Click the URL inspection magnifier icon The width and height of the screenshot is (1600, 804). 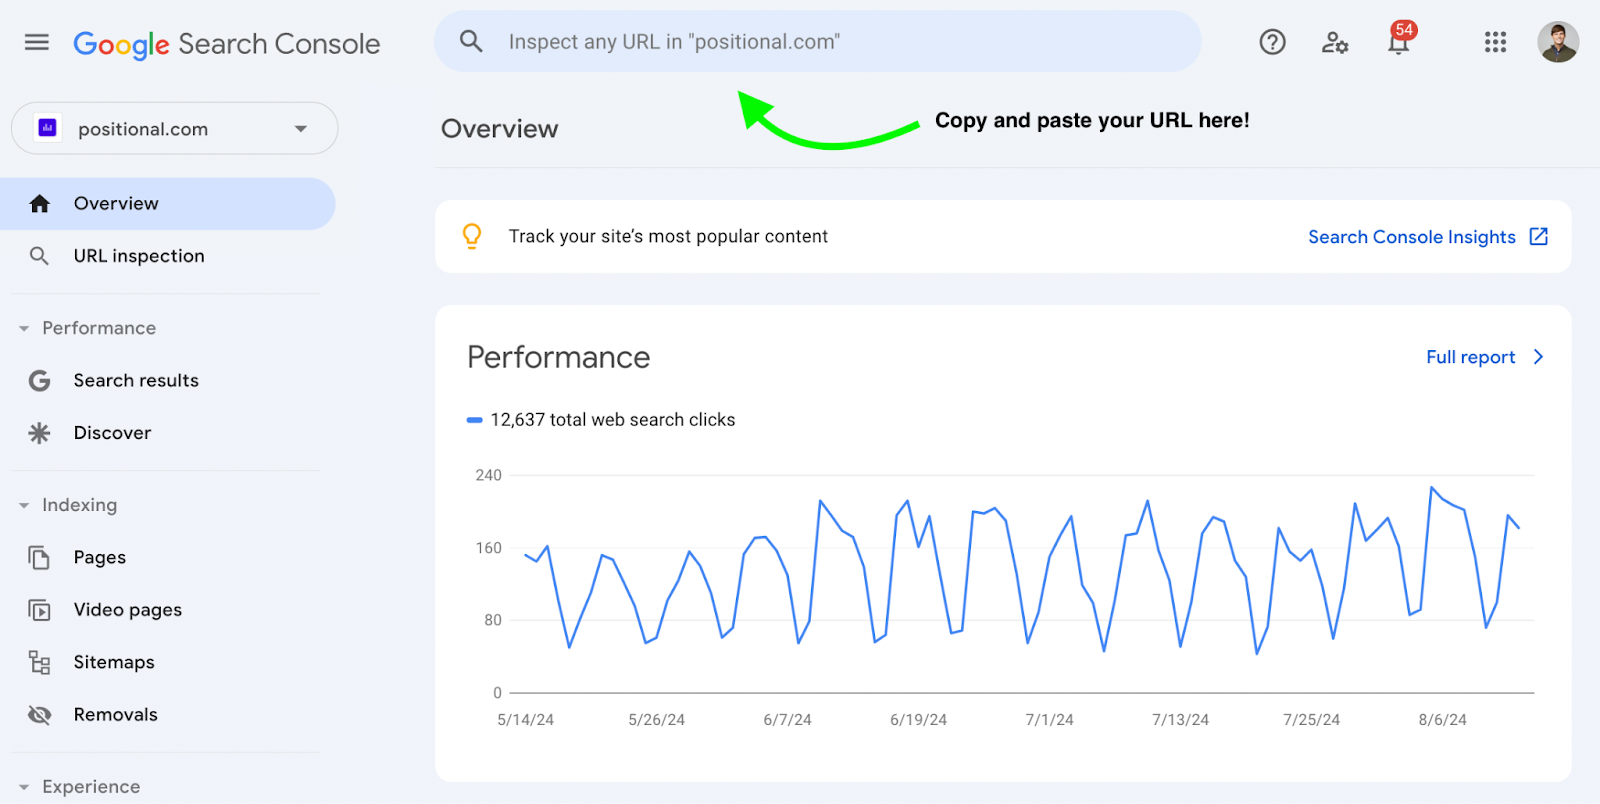(39, 256)
